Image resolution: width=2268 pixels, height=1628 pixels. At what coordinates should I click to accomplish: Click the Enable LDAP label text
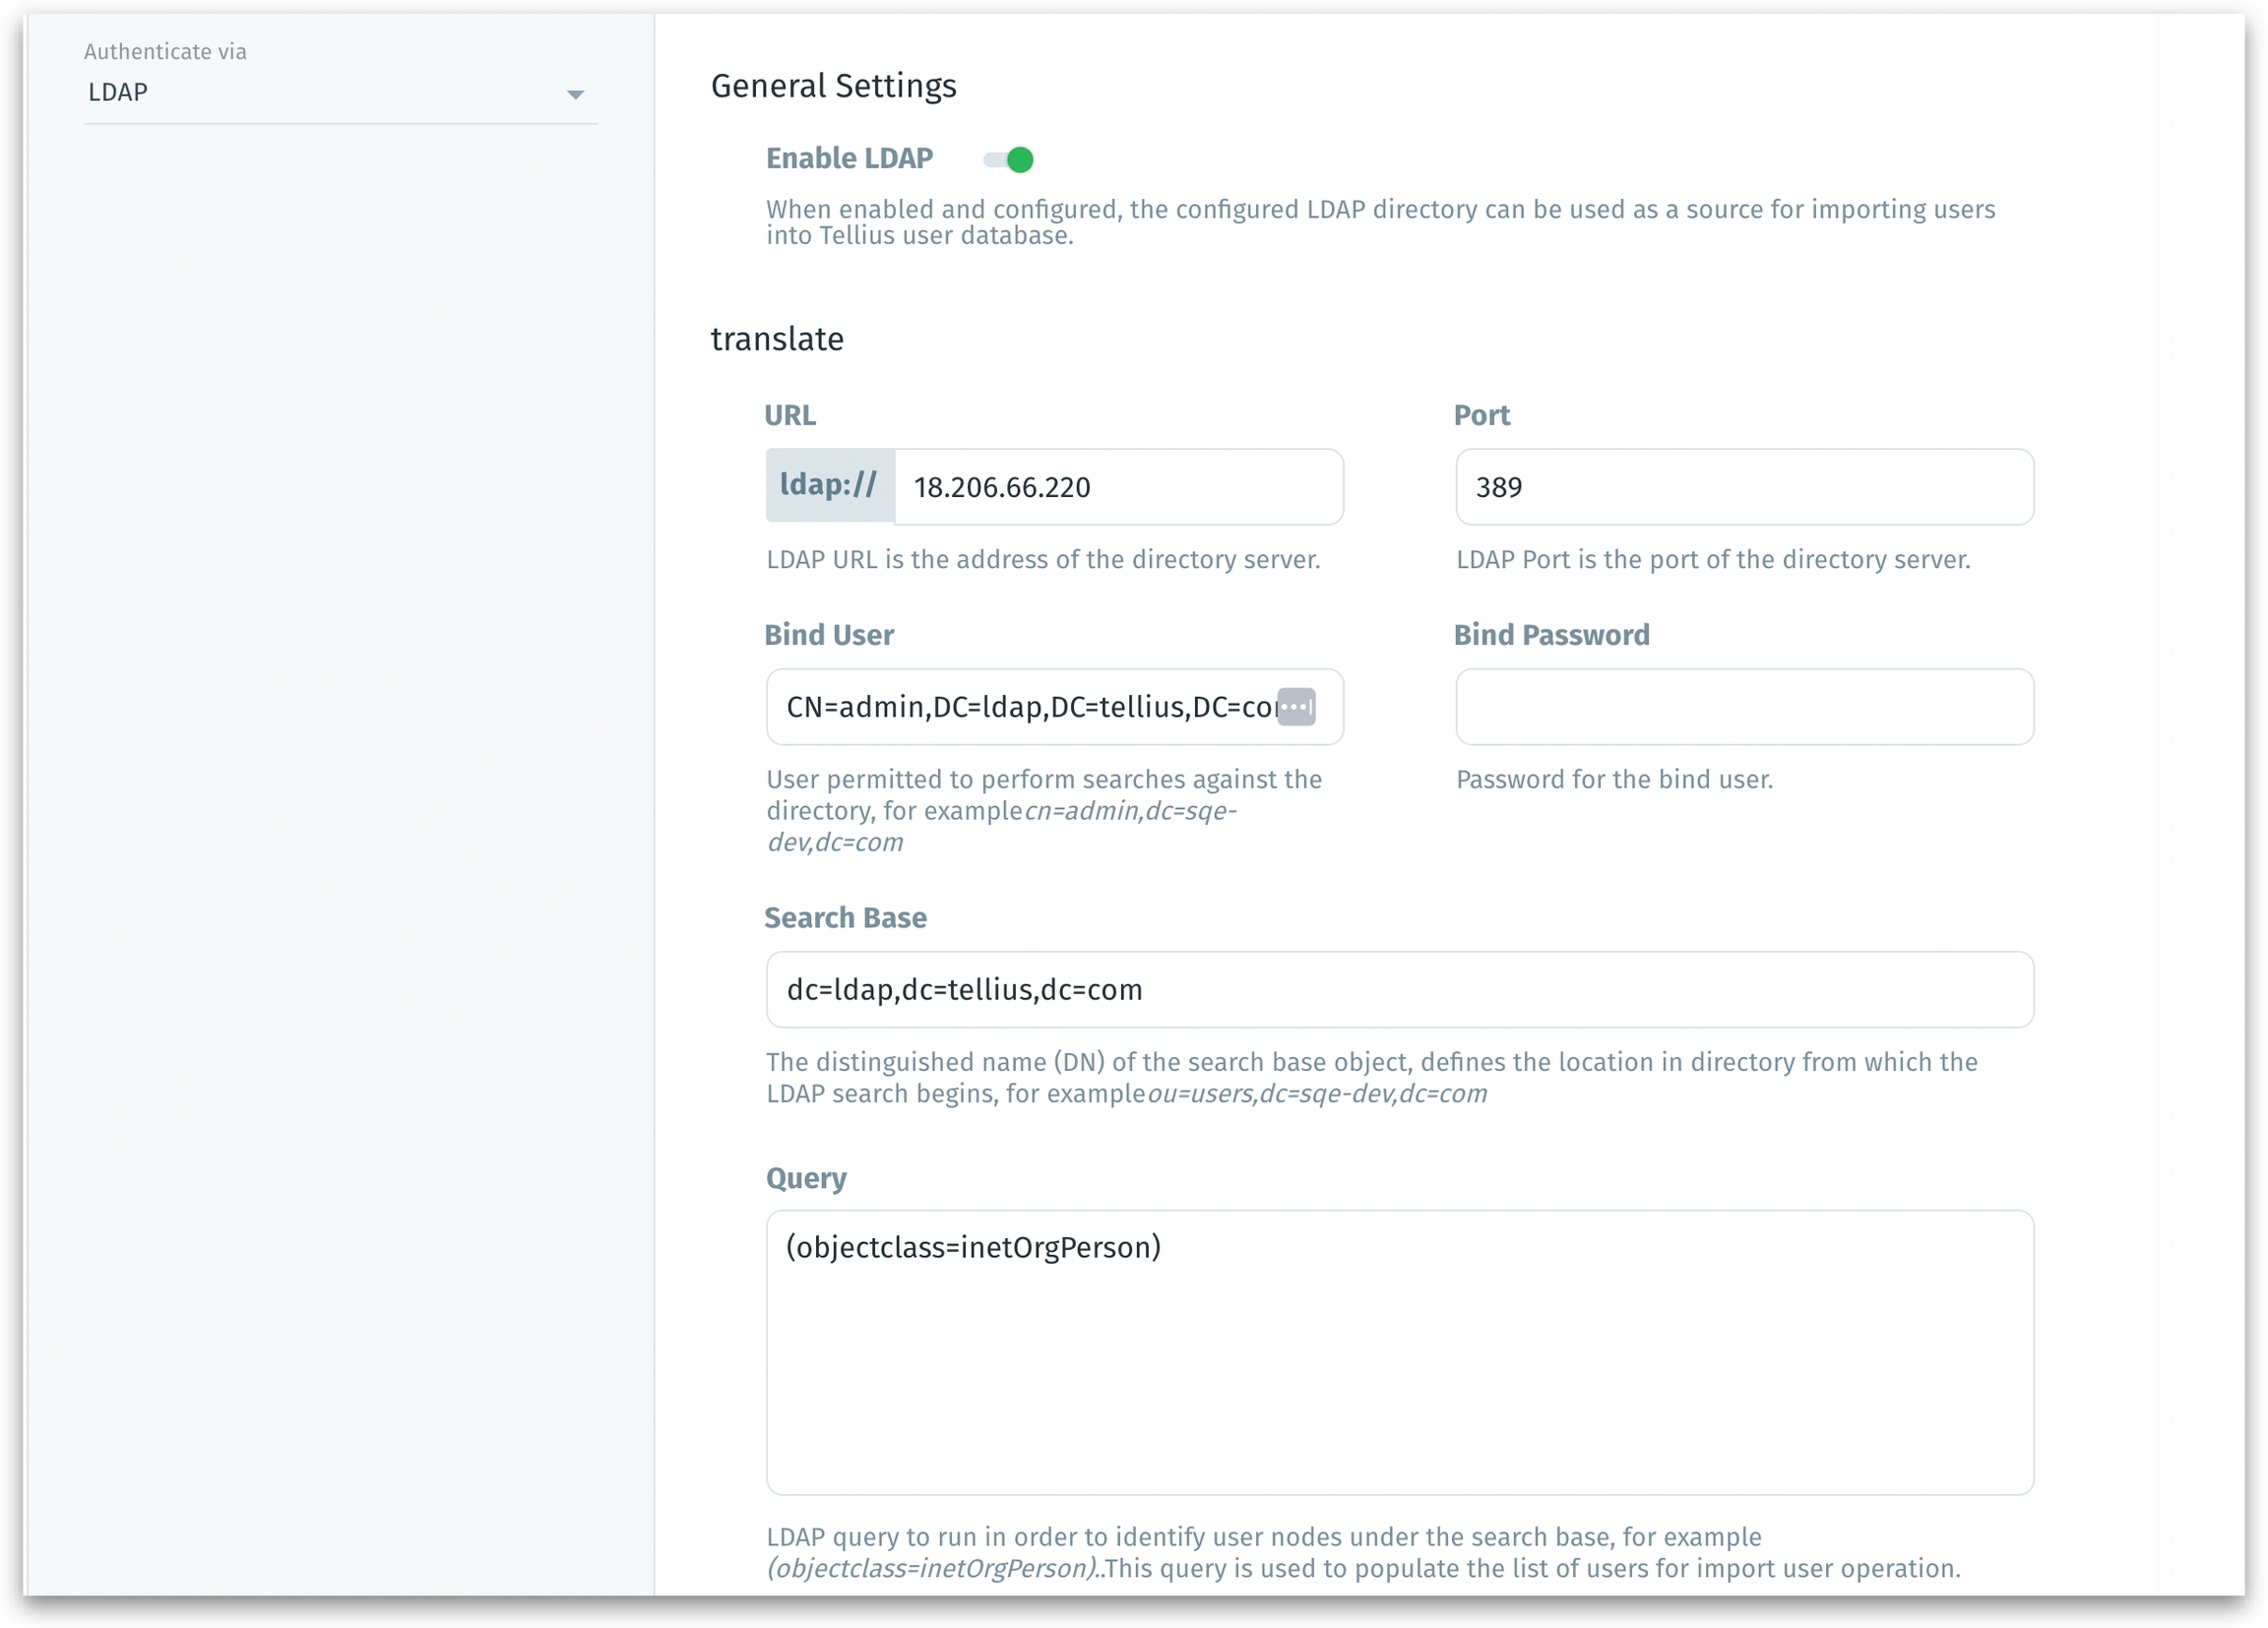pyautogui.click(x=849, y=158)
